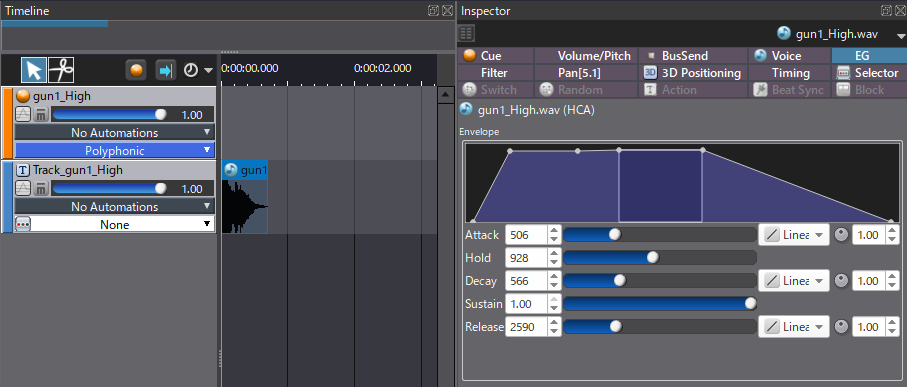Open the gun1_High.wav selector dropdown in Inspector
907x387 pixels.
coord(901,35)
